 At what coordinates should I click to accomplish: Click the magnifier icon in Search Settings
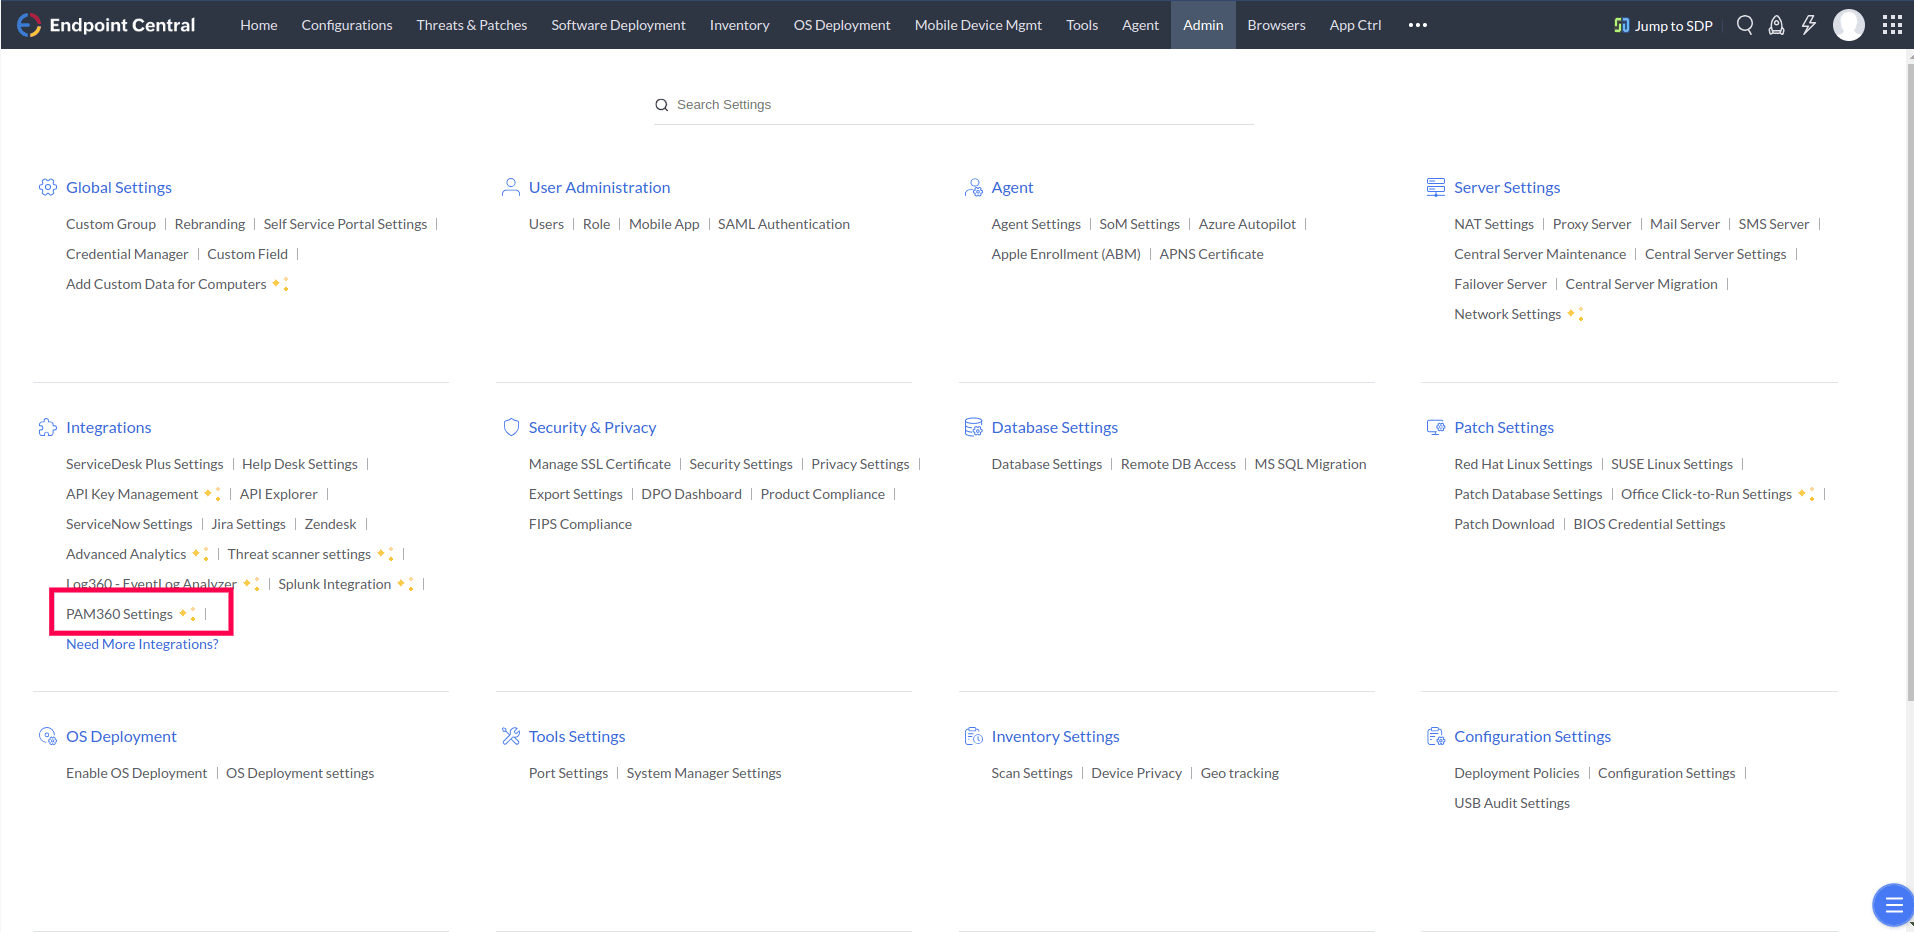coord(662,105)
